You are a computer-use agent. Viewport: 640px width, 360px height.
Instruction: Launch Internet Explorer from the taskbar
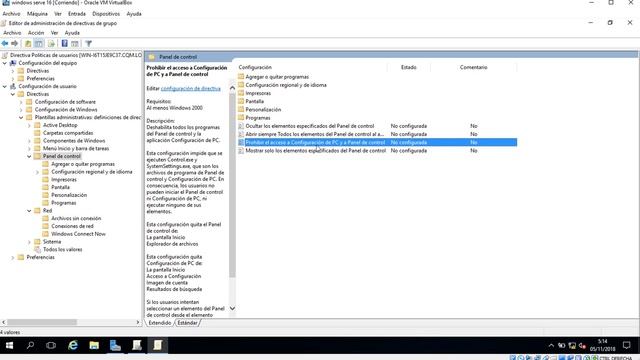(x=73, y=346)
